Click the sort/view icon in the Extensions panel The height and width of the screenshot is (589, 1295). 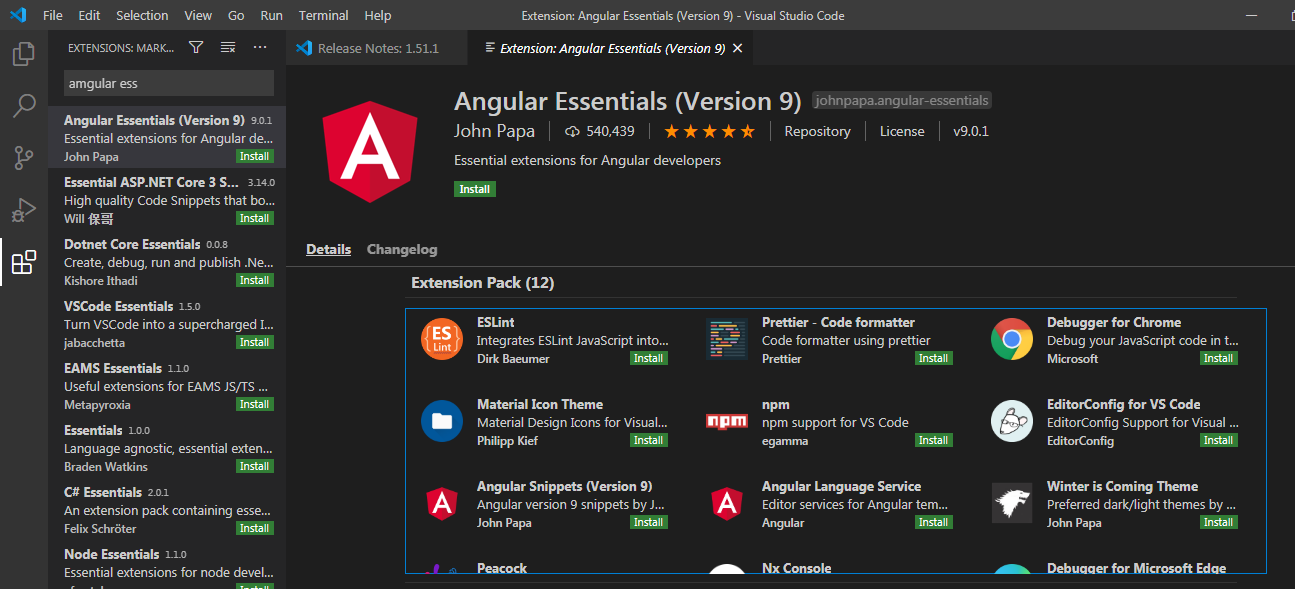227,46
